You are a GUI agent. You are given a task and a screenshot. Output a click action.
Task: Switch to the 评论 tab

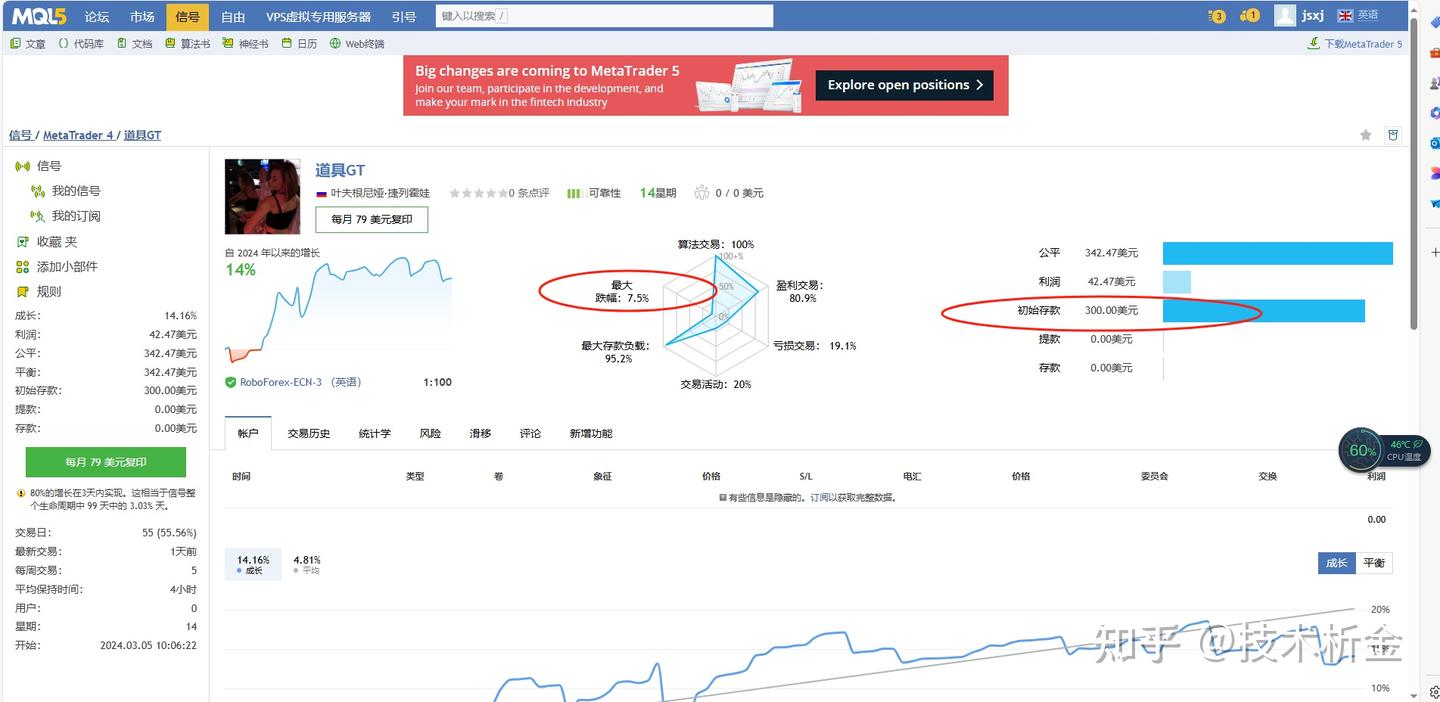click(530, 433)
